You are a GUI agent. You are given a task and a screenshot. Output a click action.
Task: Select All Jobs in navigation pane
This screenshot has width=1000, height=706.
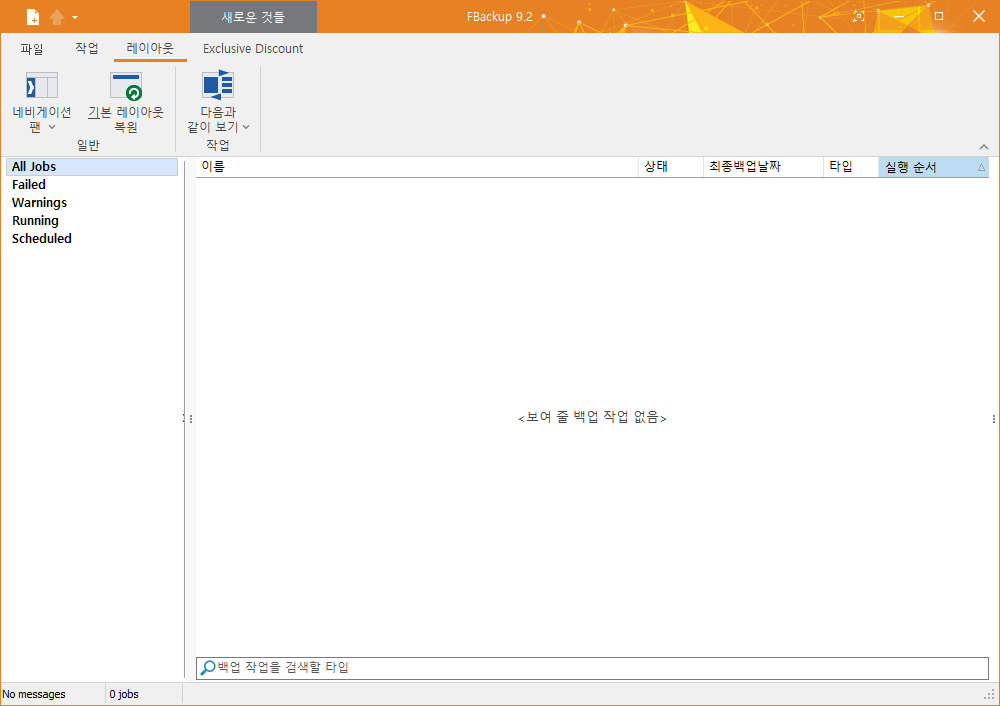pyautogui.click(x=92, y=166)
